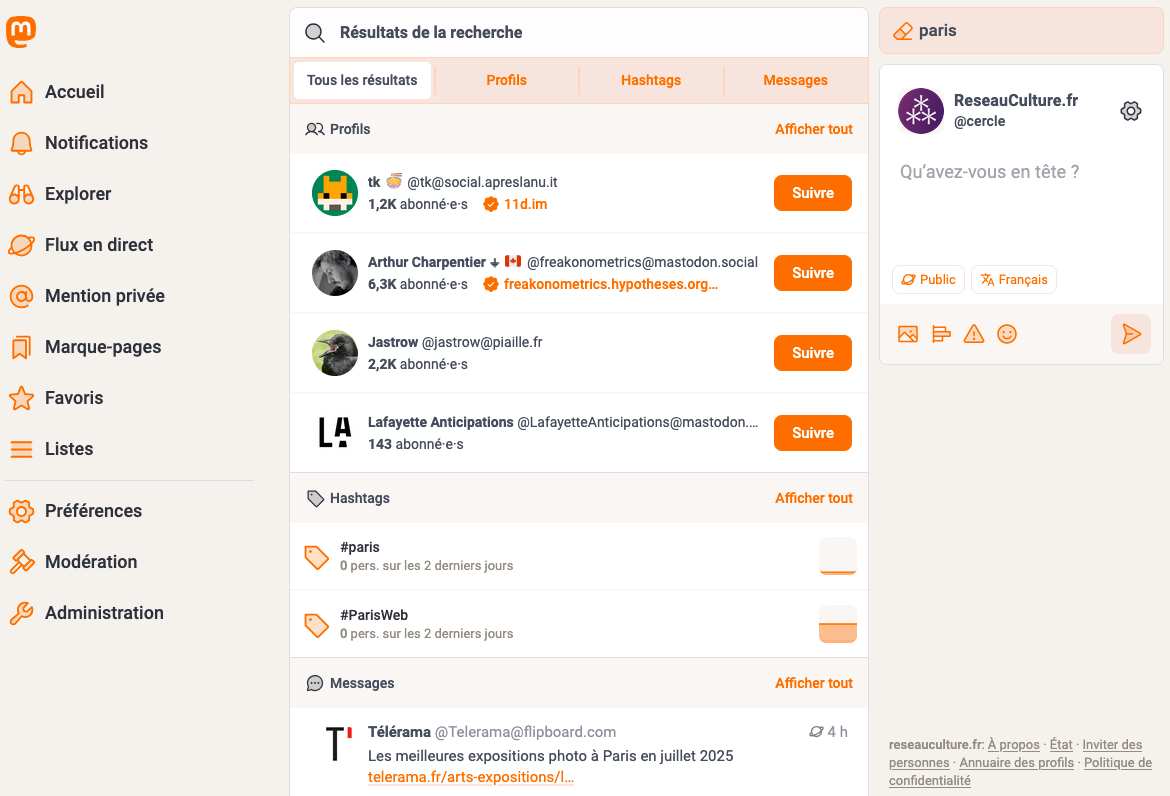Follow Lafayette Anticipations account
This screenshot has width=1170, height=796.
[x=813, y=433]
